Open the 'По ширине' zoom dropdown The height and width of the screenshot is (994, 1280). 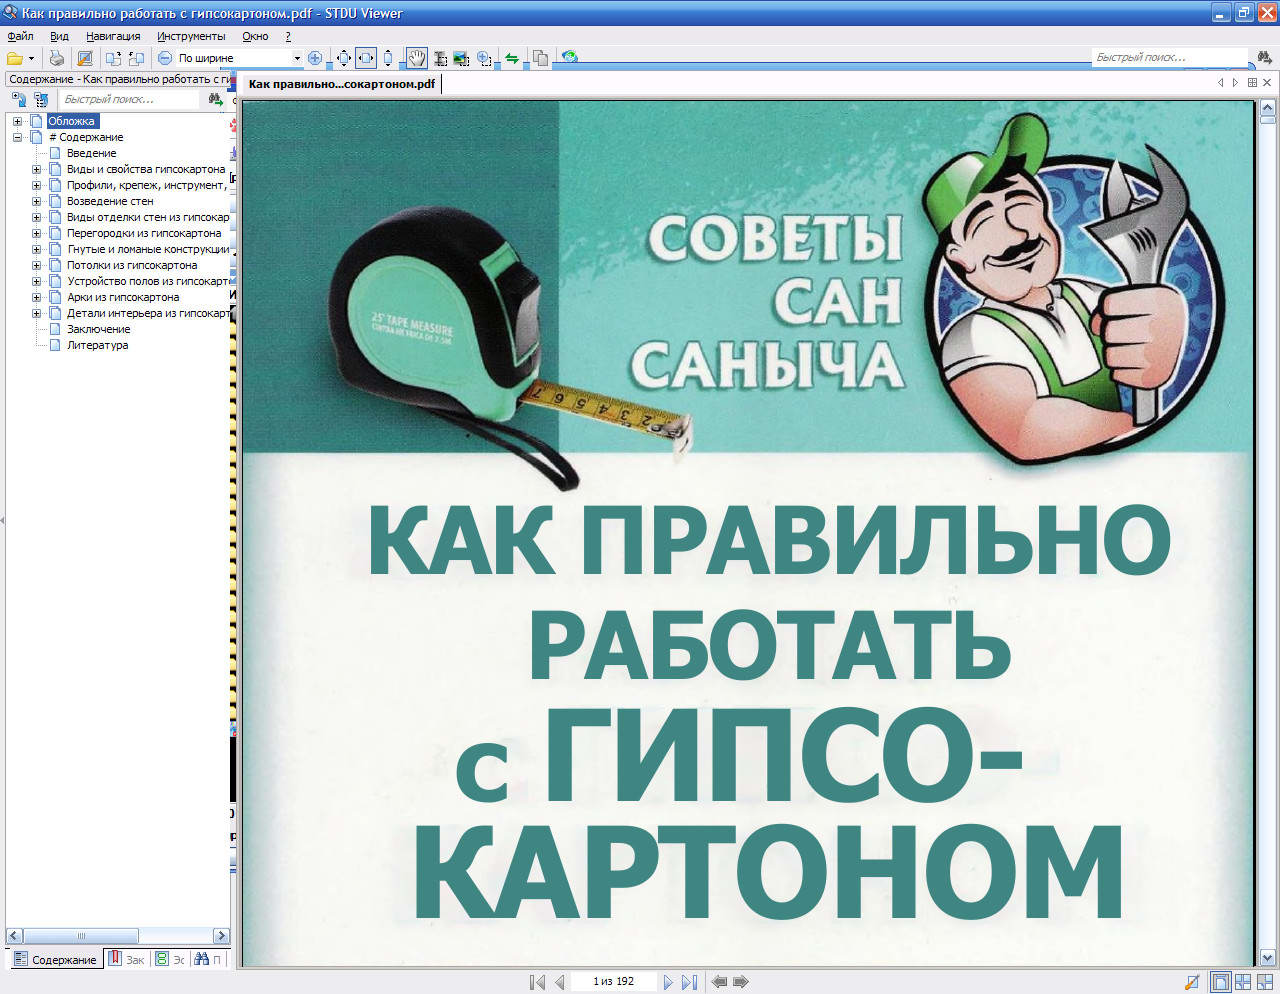297,58
